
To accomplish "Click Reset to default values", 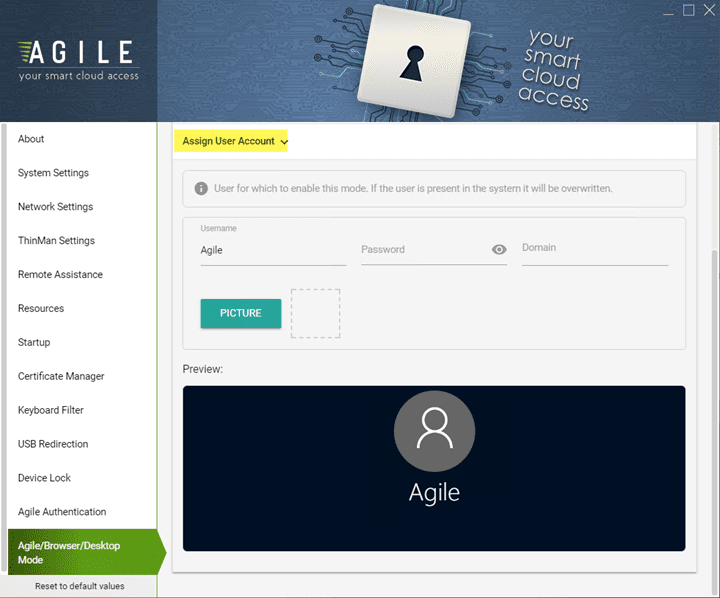I will click(x=79, y=586).
